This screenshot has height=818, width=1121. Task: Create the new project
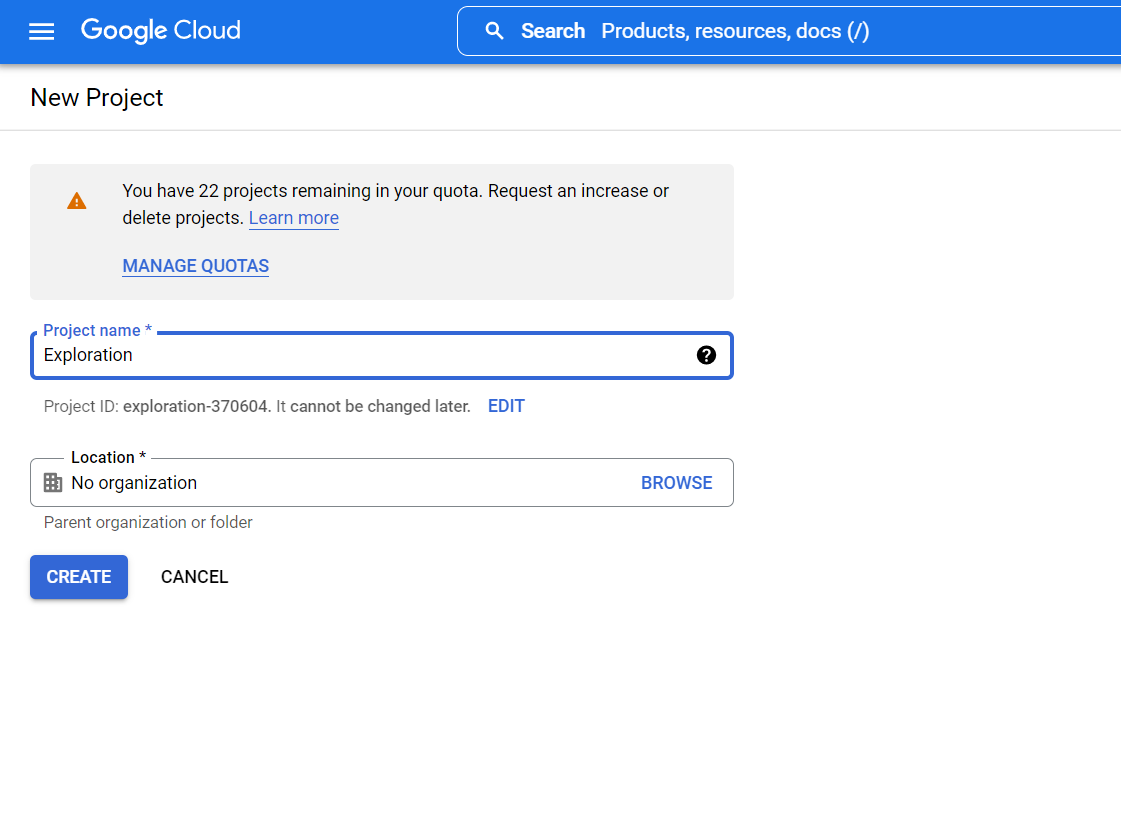click(x=78, y=576)
